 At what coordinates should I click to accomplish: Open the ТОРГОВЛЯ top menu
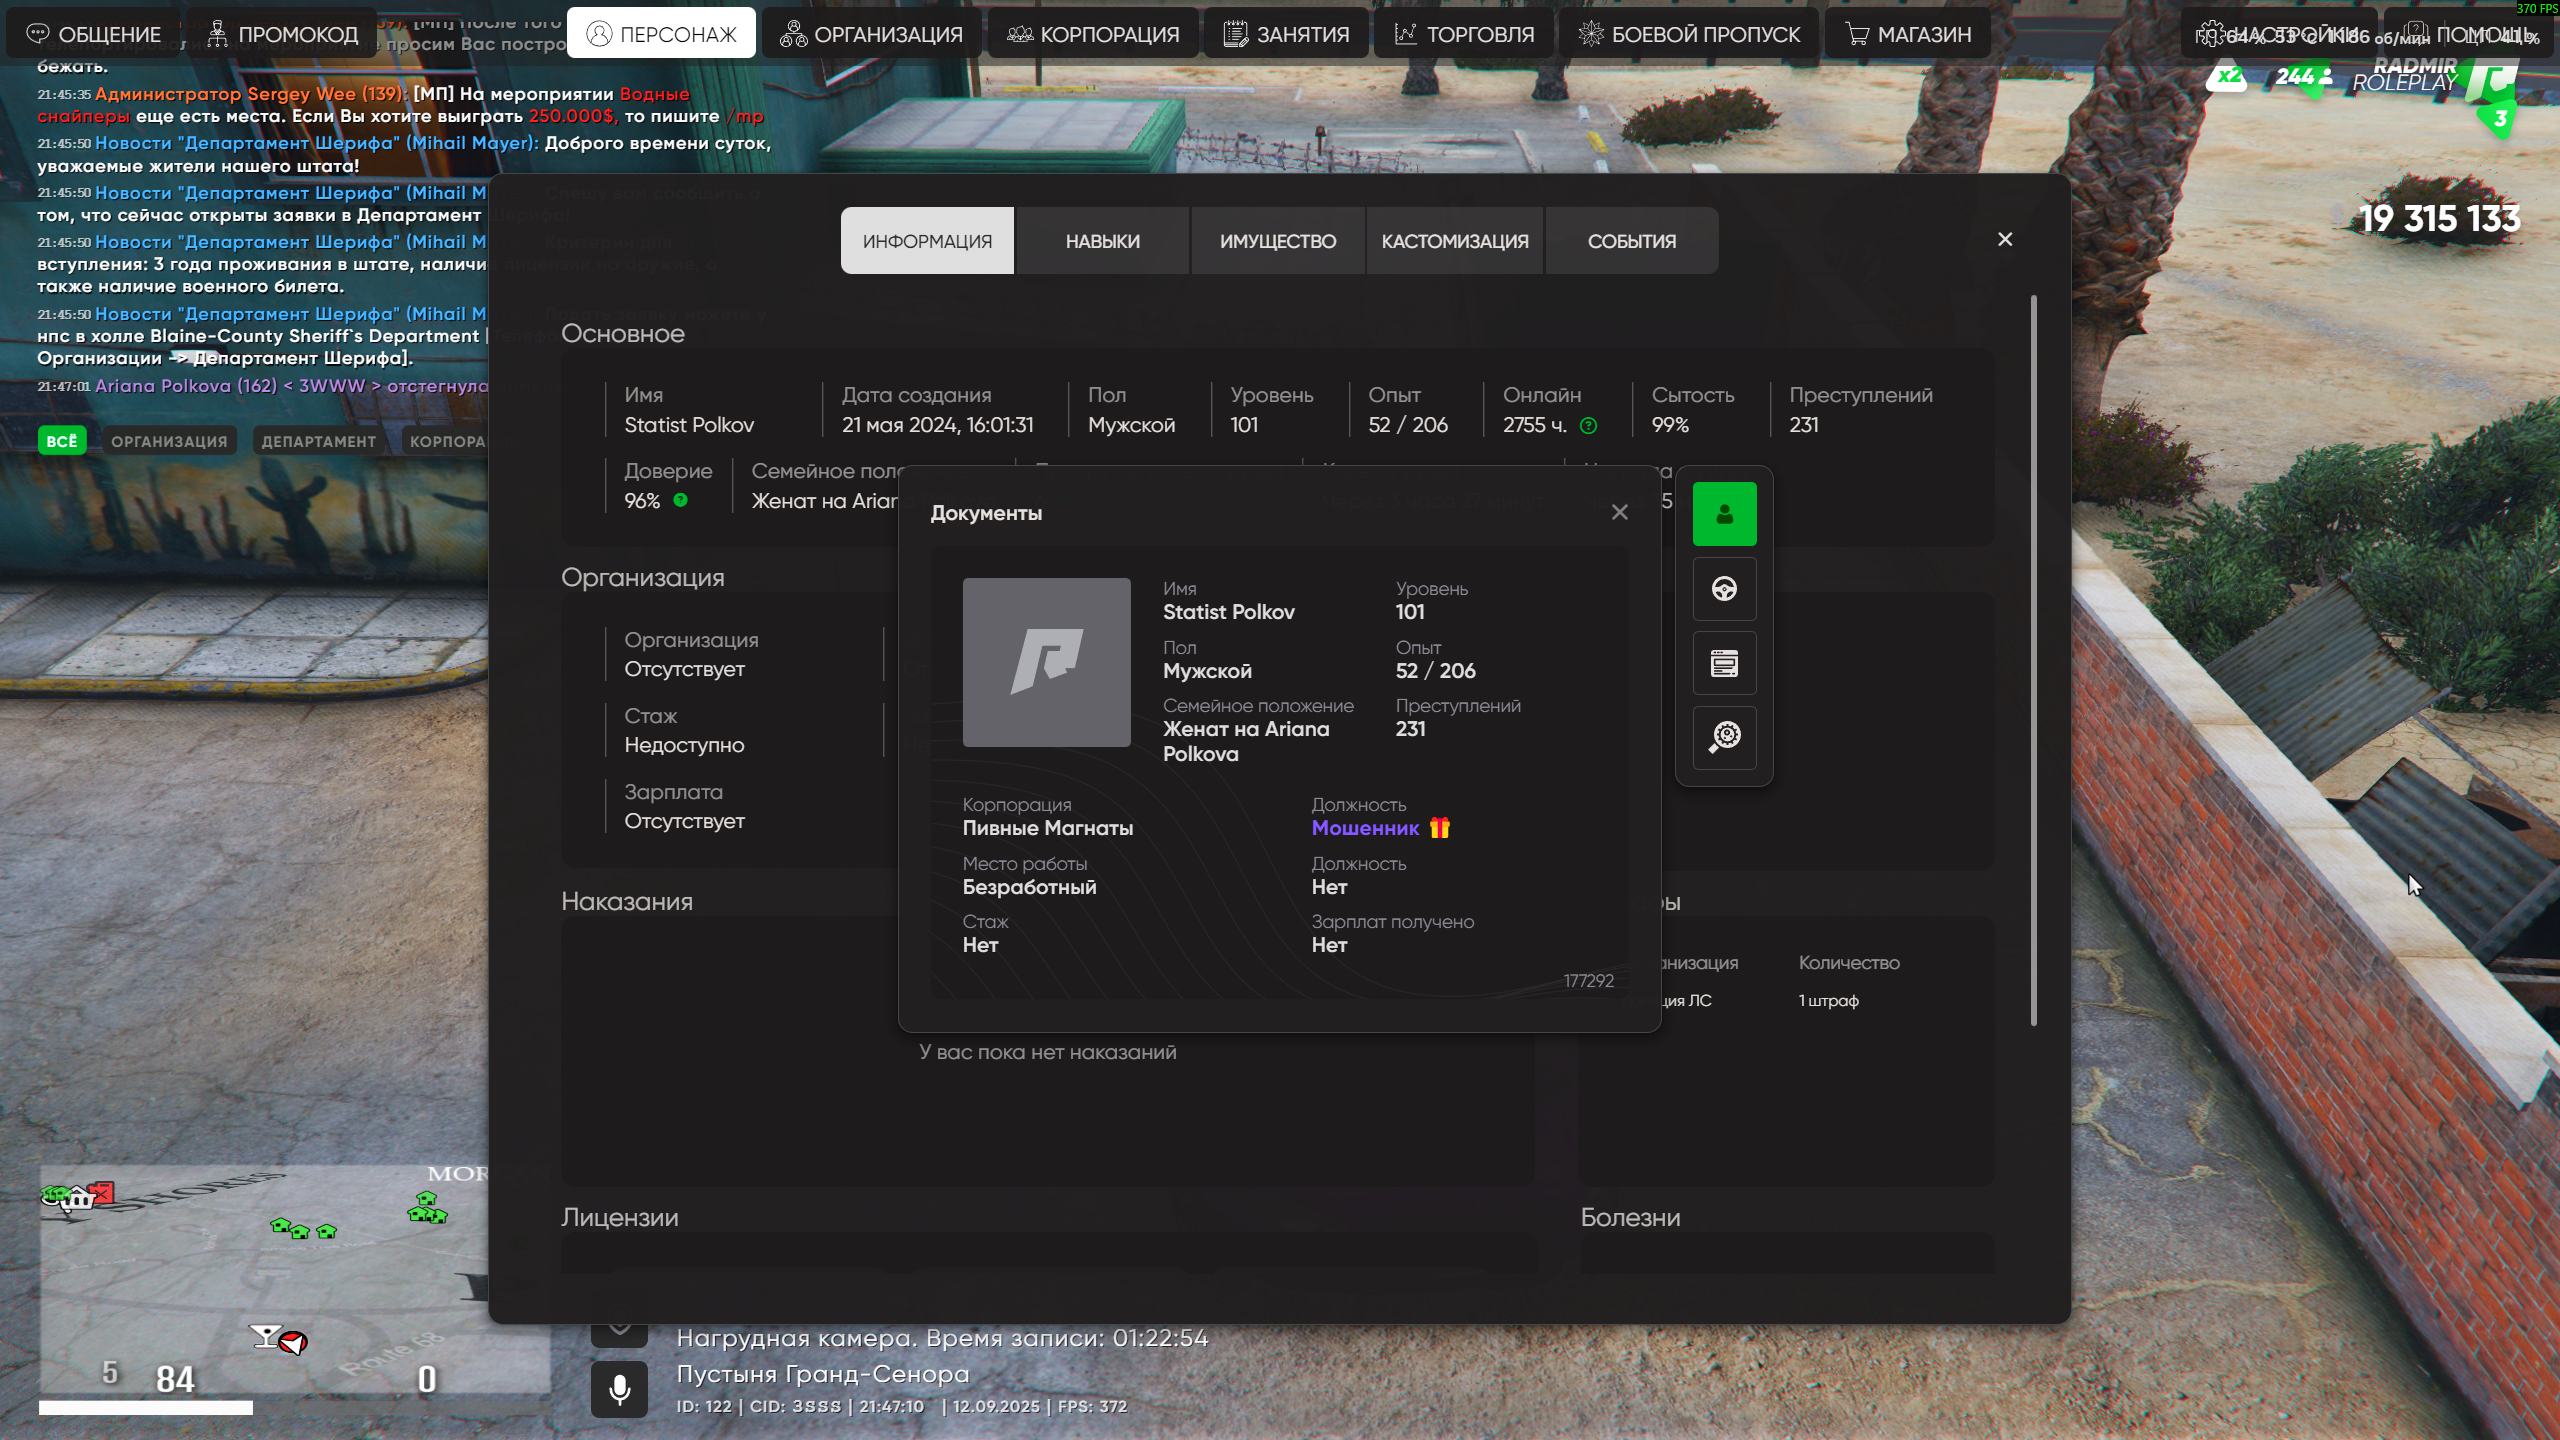(1464, 34)
